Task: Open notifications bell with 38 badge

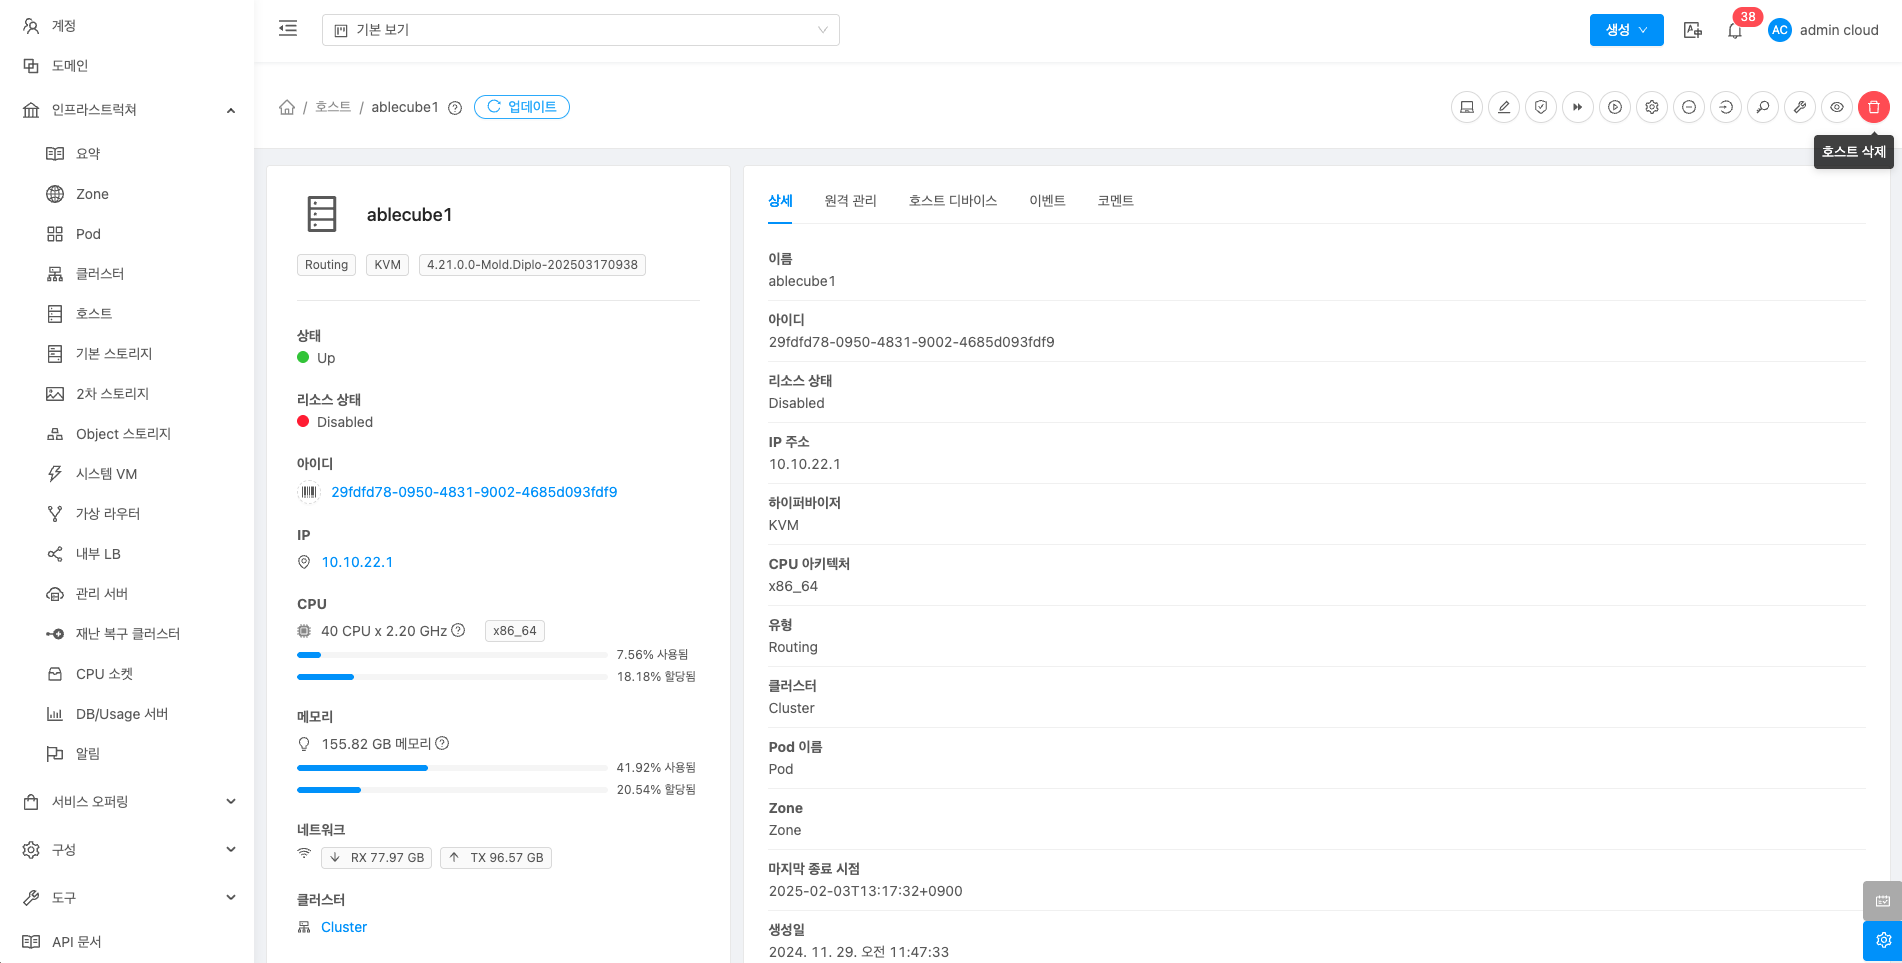Action: pyautogui.click(x=1735, y=30)
